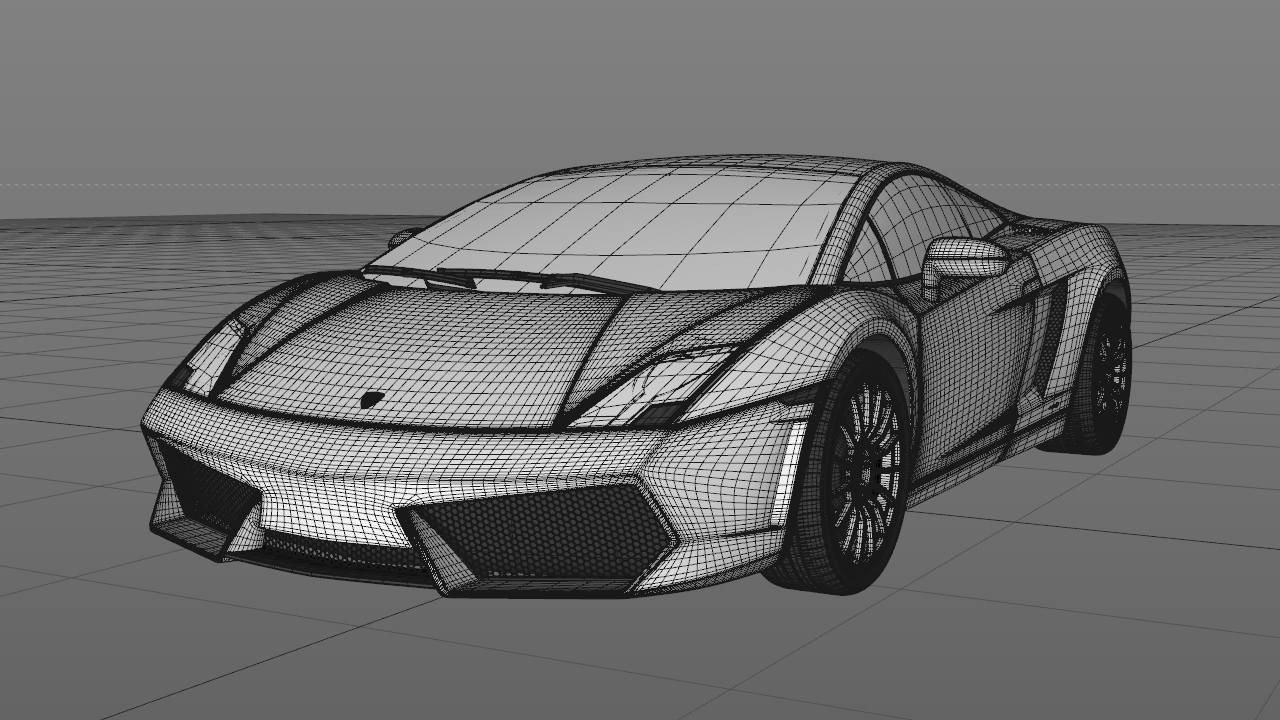Screen dimensions: 1280x720
Task: Select the car's front wheel rim
Action: click(x=866, y=470)
